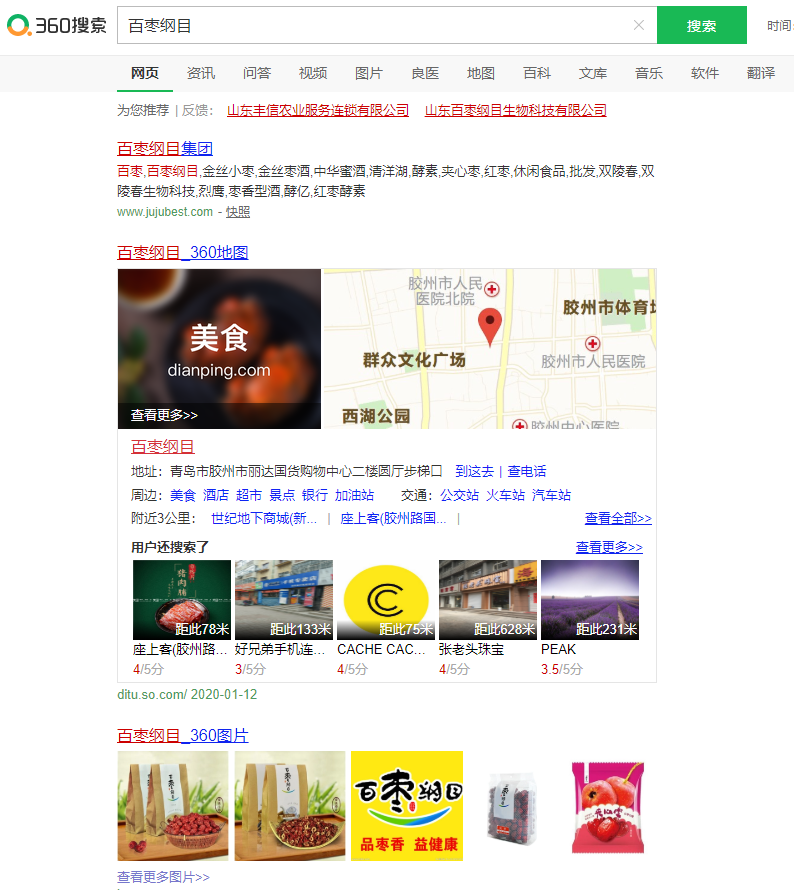
Task: Click the 反馈 link
Action: [x=195, y=110]
